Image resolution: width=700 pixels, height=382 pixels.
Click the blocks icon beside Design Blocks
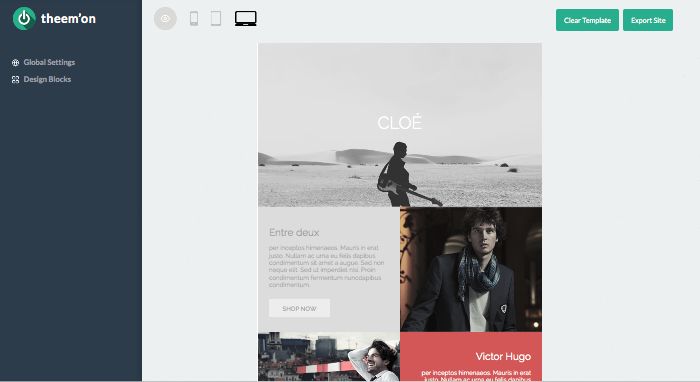(16, 79)
